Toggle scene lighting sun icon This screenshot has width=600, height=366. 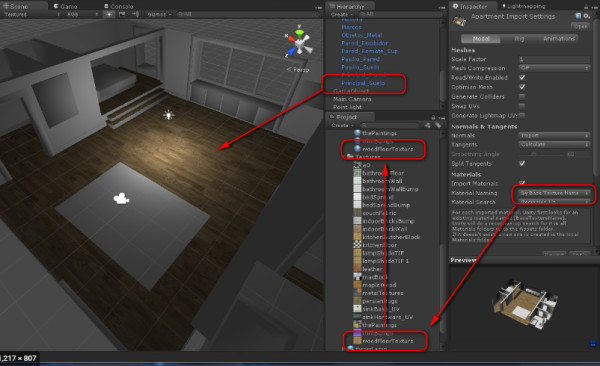109,14
